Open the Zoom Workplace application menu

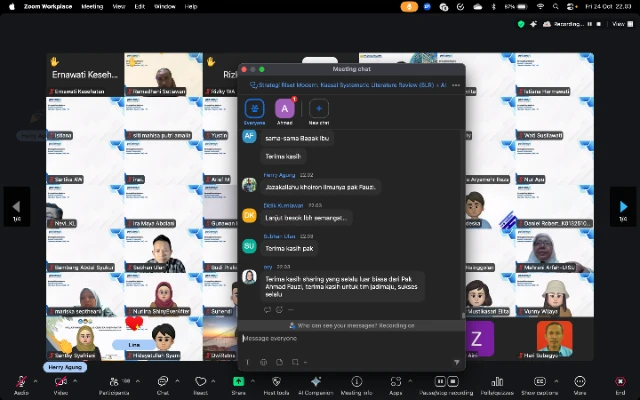pos(48,7)
